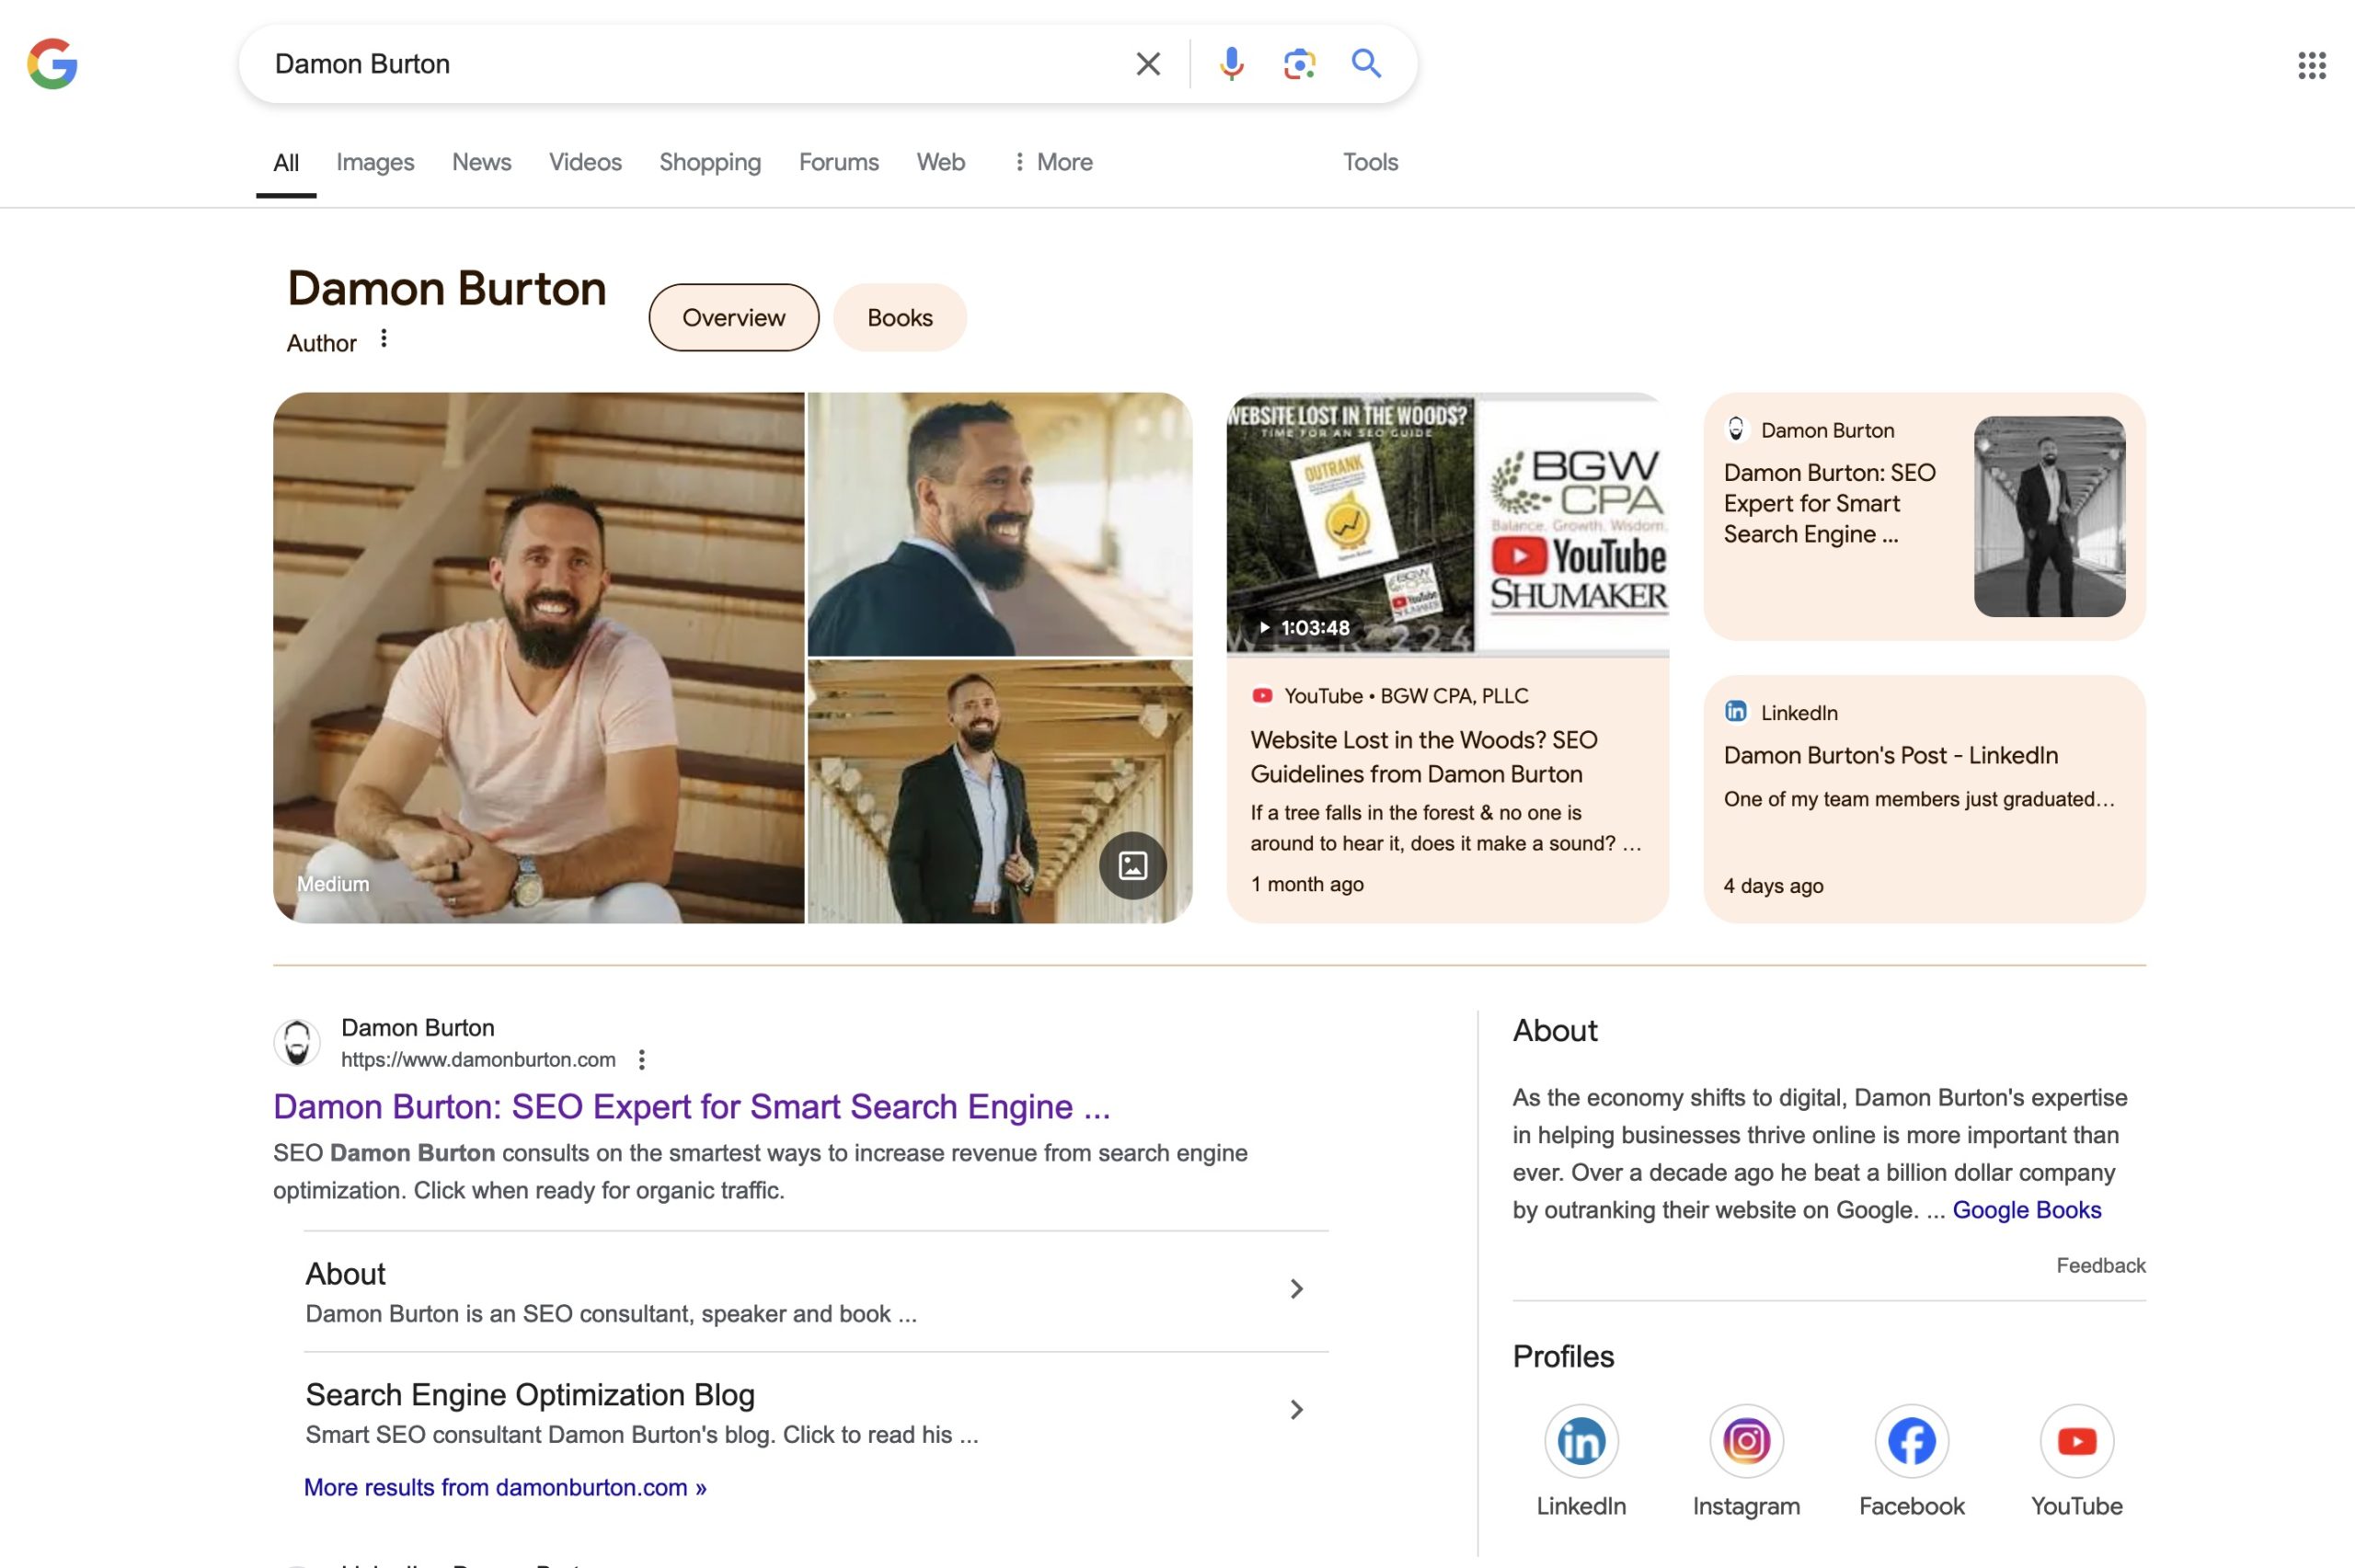The image size is (2355, 1568).
Task: Open the Tools options
Action: point(1370,162)
